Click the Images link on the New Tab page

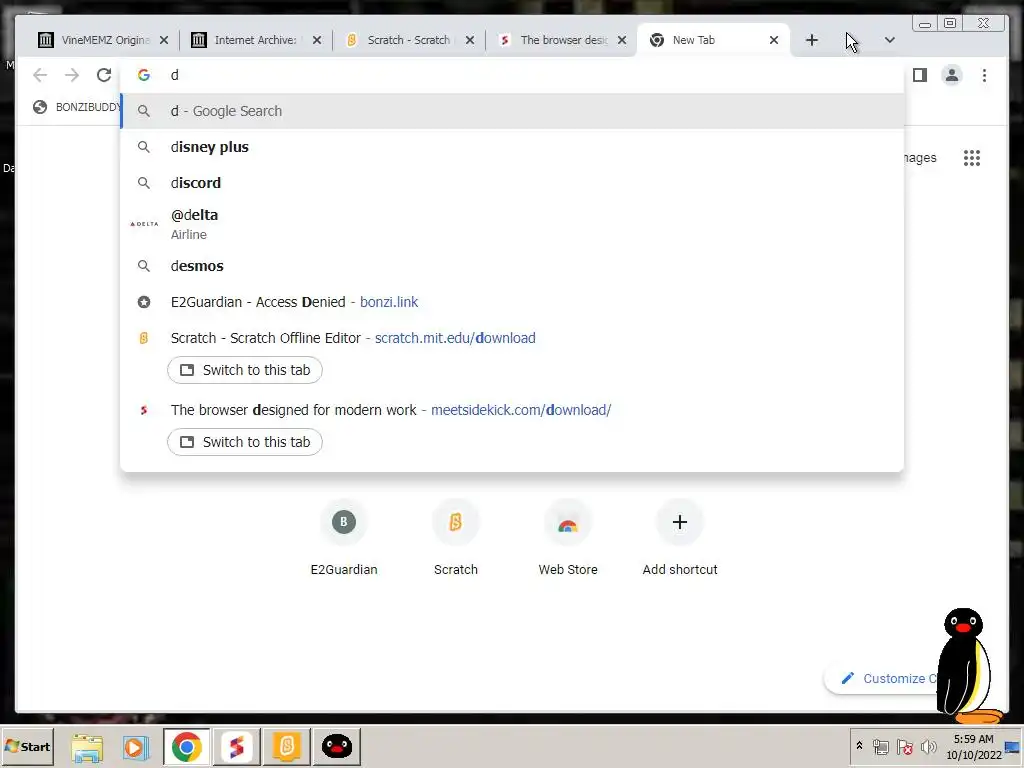click(x=919, y=157)
